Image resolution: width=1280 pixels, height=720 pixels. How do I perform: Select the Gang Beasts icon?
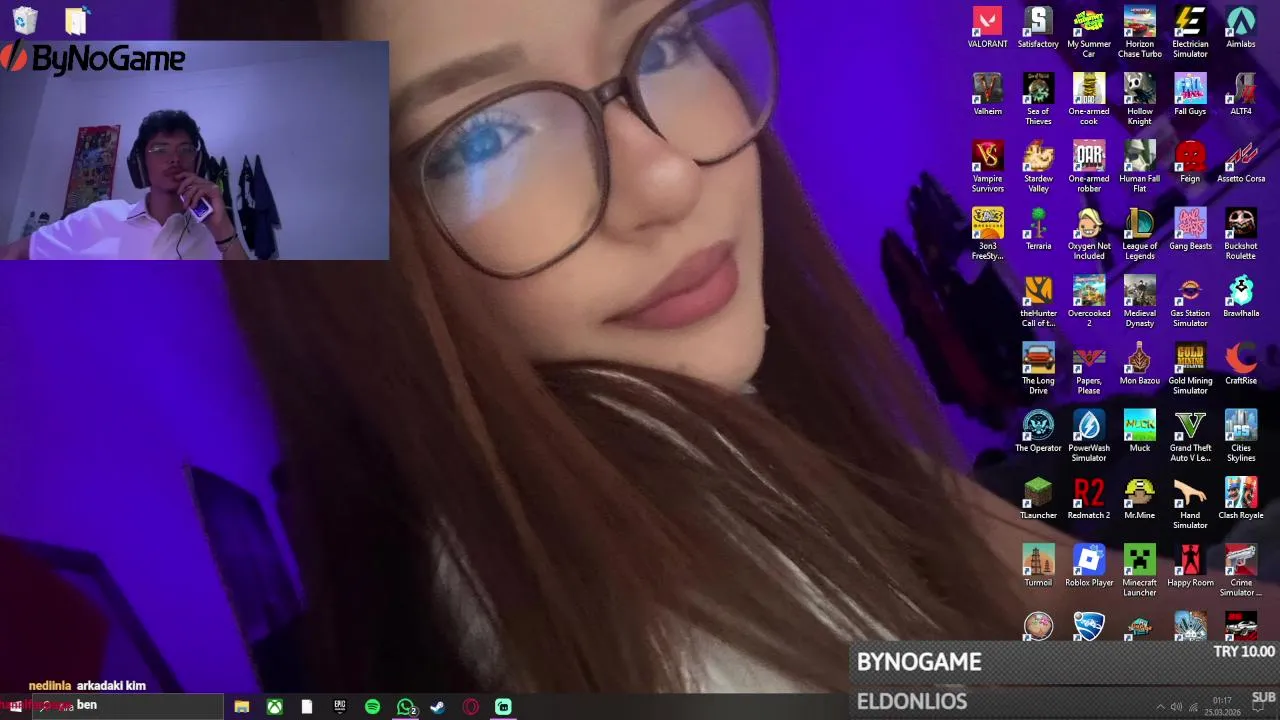[1190, 228]
